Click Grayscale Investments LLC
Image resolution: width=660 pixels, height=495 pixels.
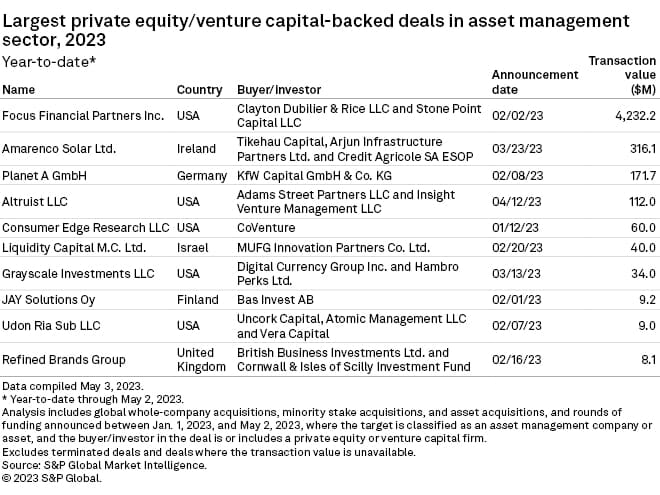[x=78, y=273]
